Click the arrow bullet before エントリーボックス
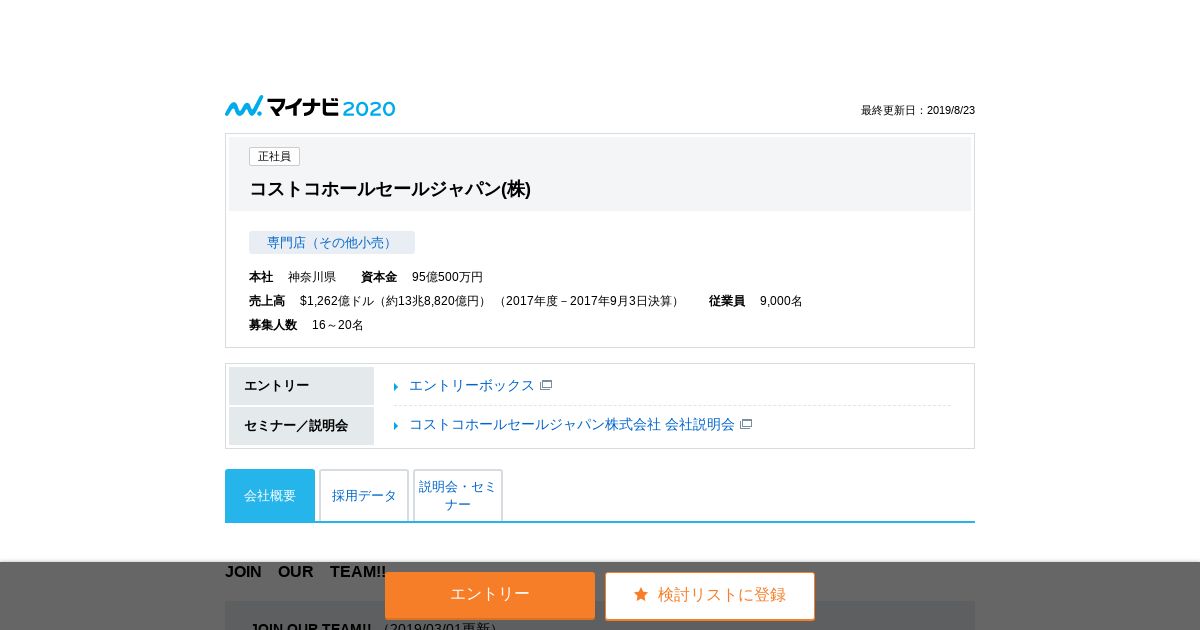 click(x=396, y=386)
